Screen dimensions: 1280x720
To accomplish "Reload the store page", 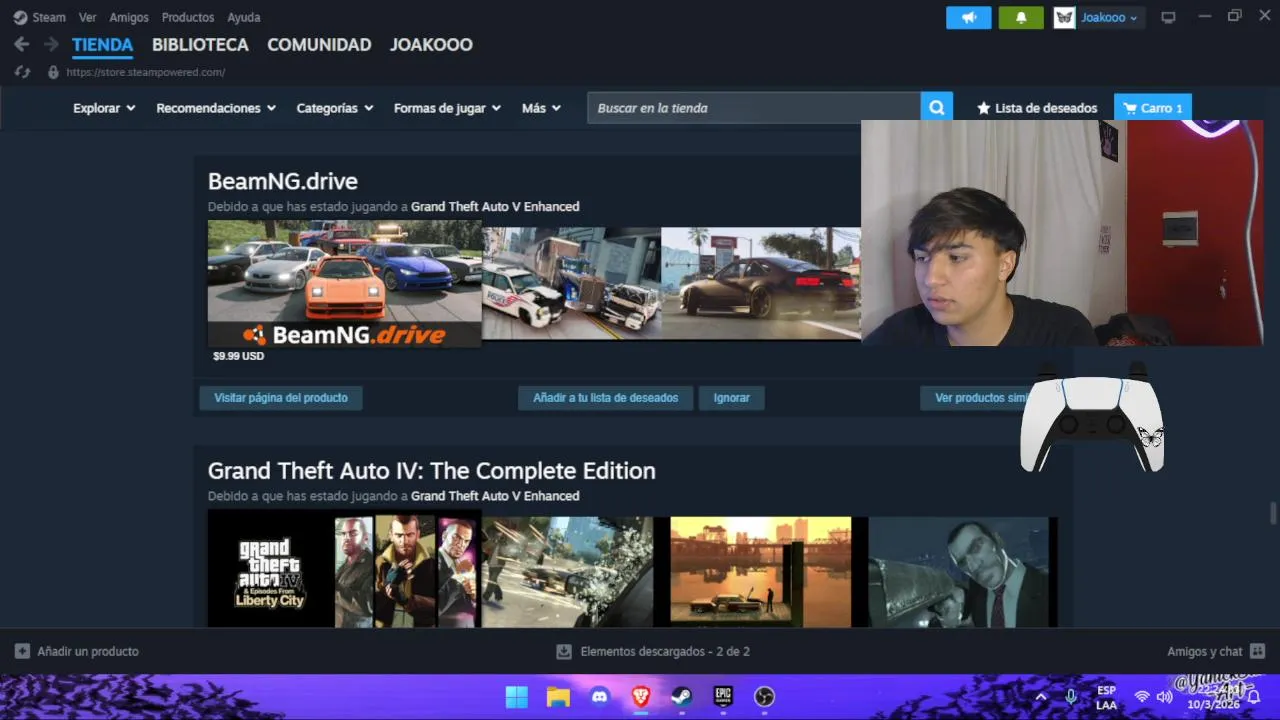I will pos(22,72).
